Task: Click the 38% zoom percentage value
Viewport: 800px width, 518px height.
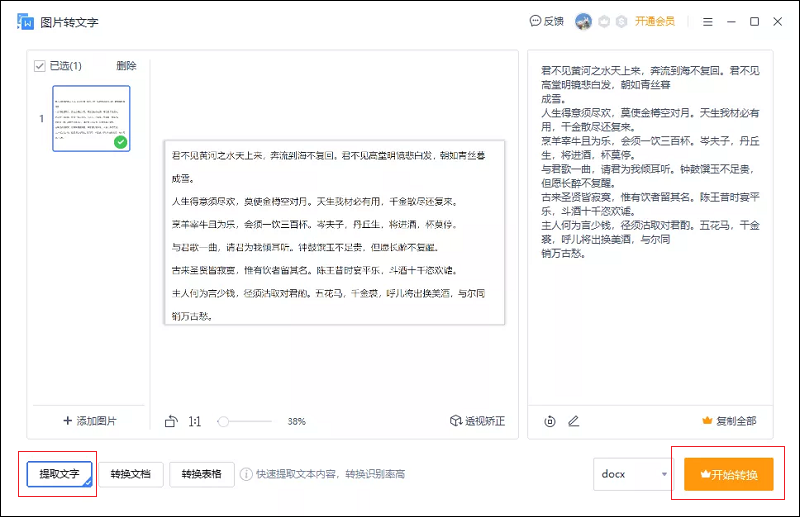Action: click(296, 422)
